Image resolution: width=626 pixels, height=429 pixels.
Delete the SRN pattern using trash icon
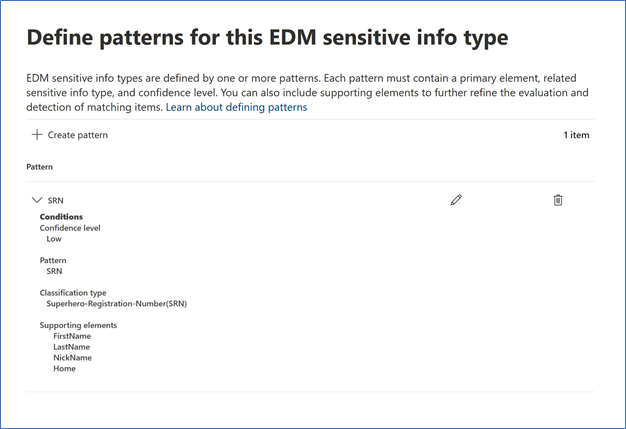click(558, 200)
